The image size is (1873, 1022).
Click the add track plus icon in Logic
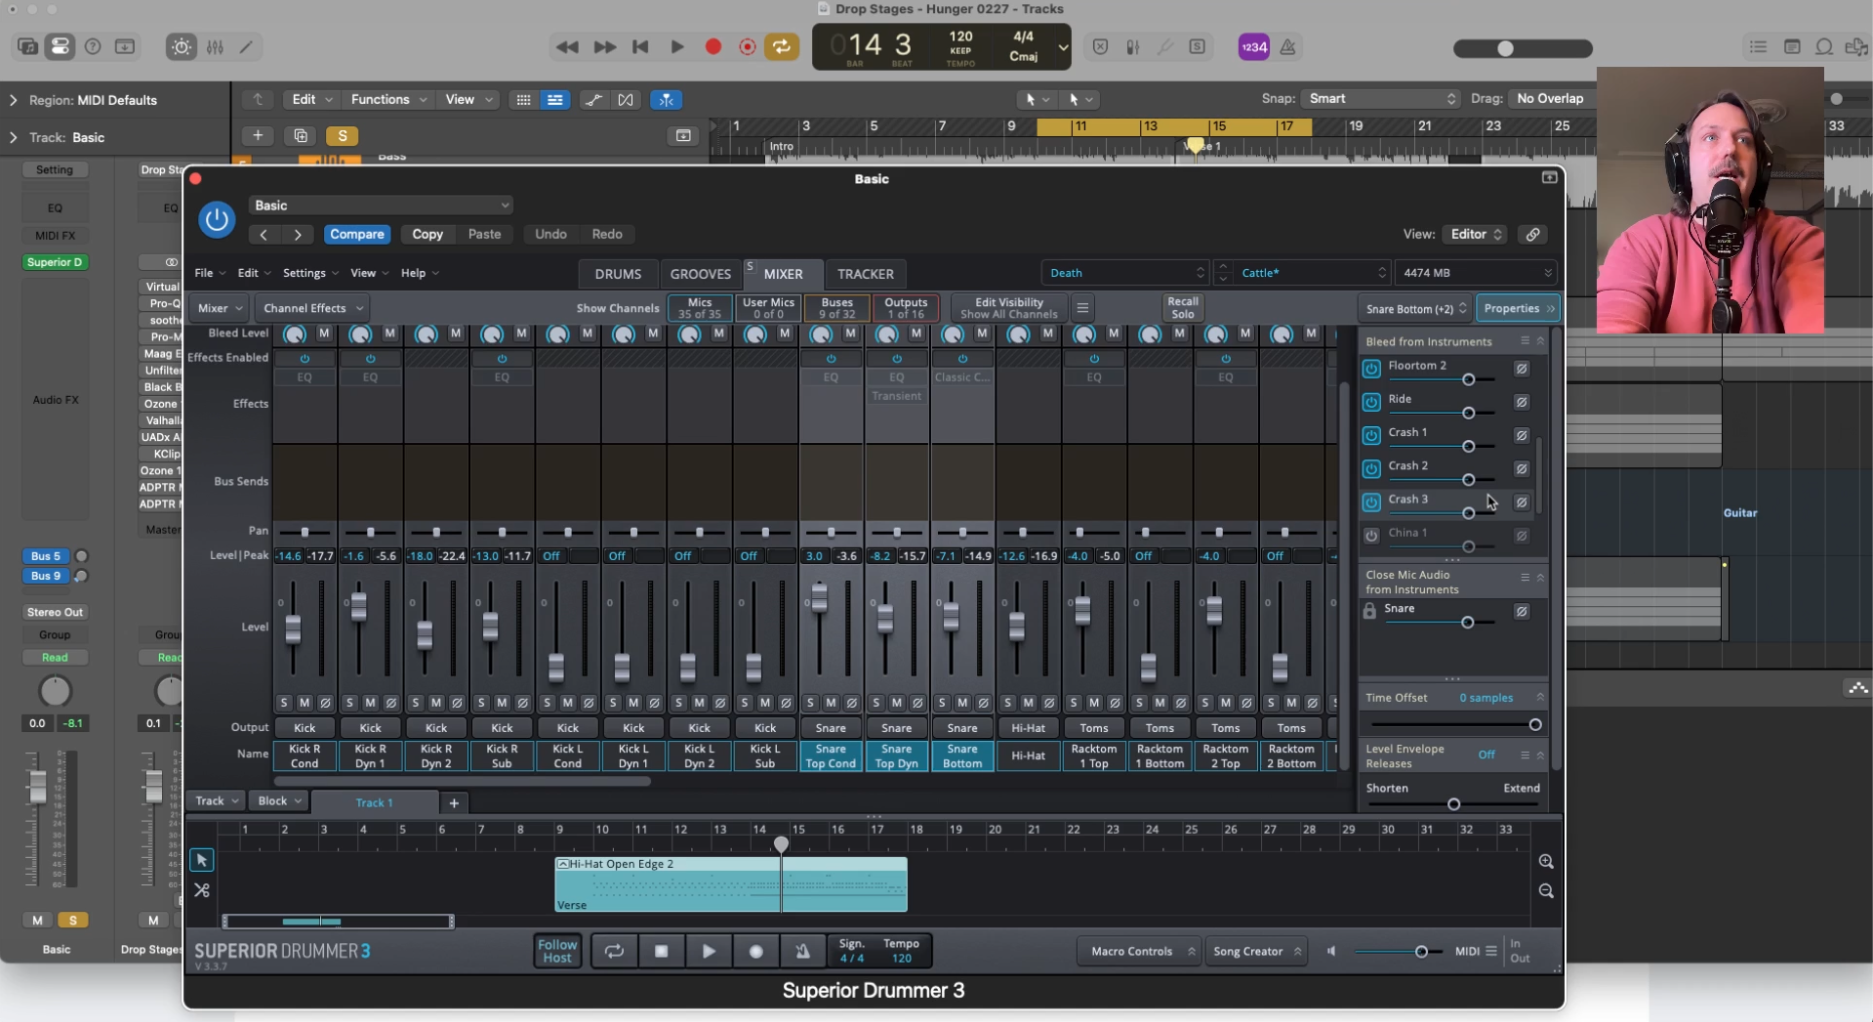[x=257, y=136]
